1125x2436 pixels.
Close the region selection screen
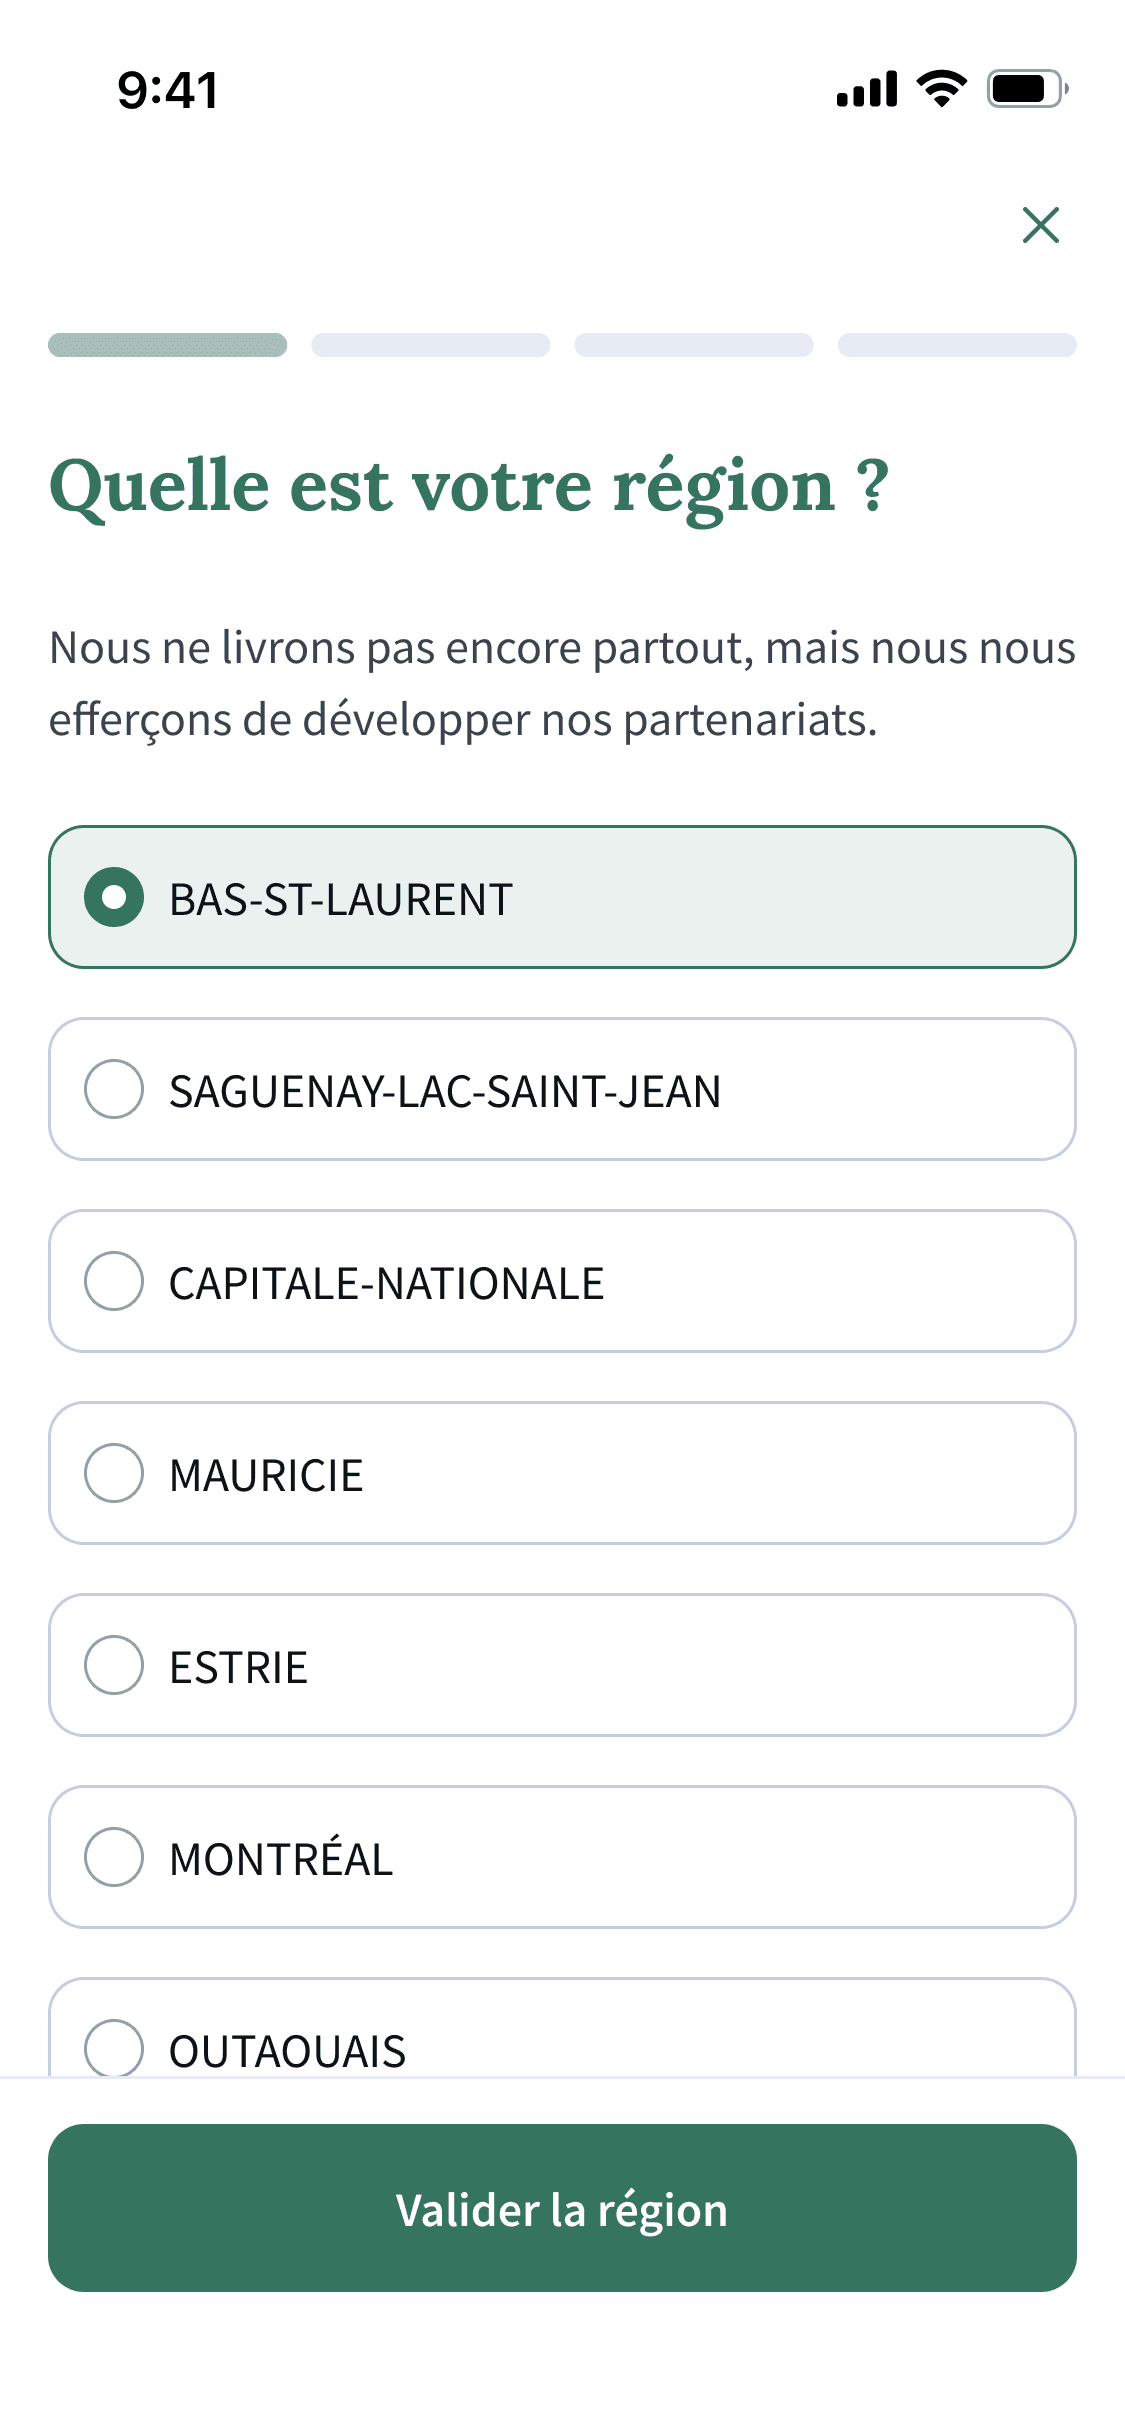[1041, 225]
